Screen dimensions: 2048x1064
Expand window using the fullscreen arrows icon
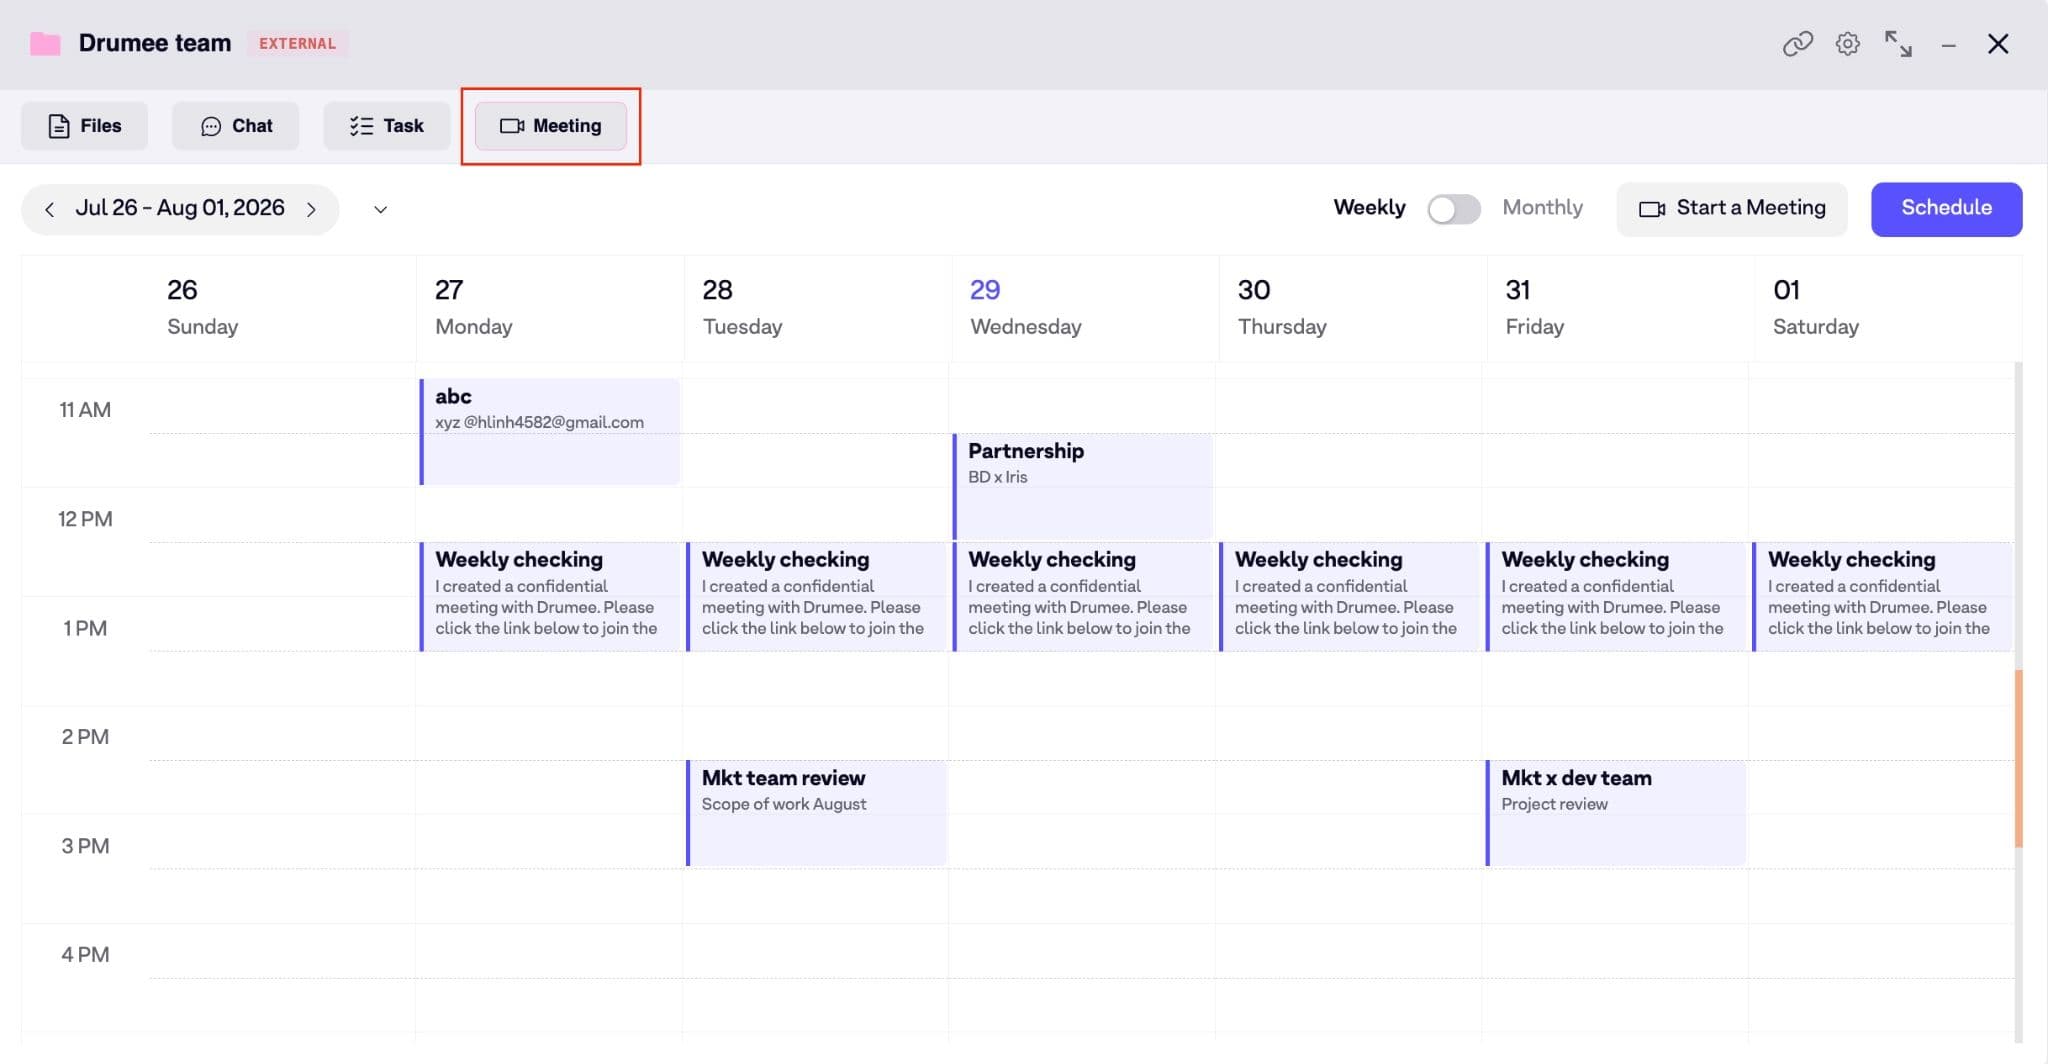click(x=1898, y=44)
